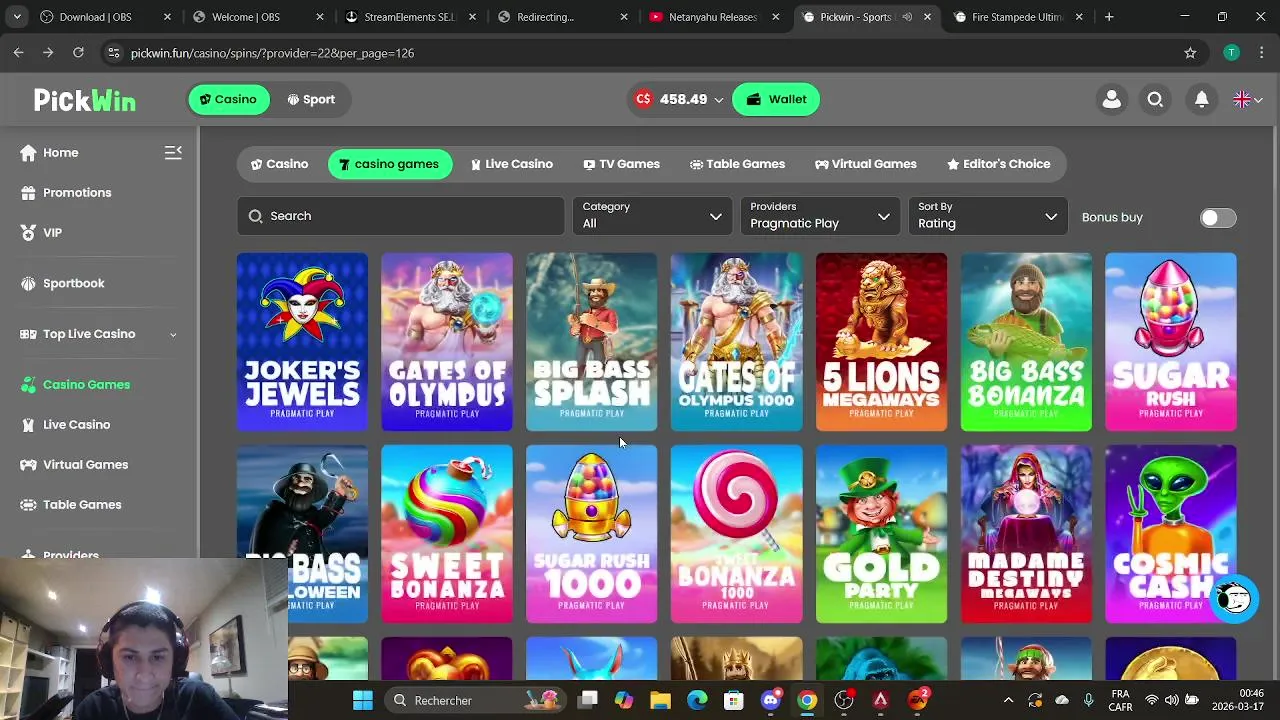The width and height of the screenshot is (1280, 720).
Task: Open Table Games in the sidebar
Action: (70, 505)
